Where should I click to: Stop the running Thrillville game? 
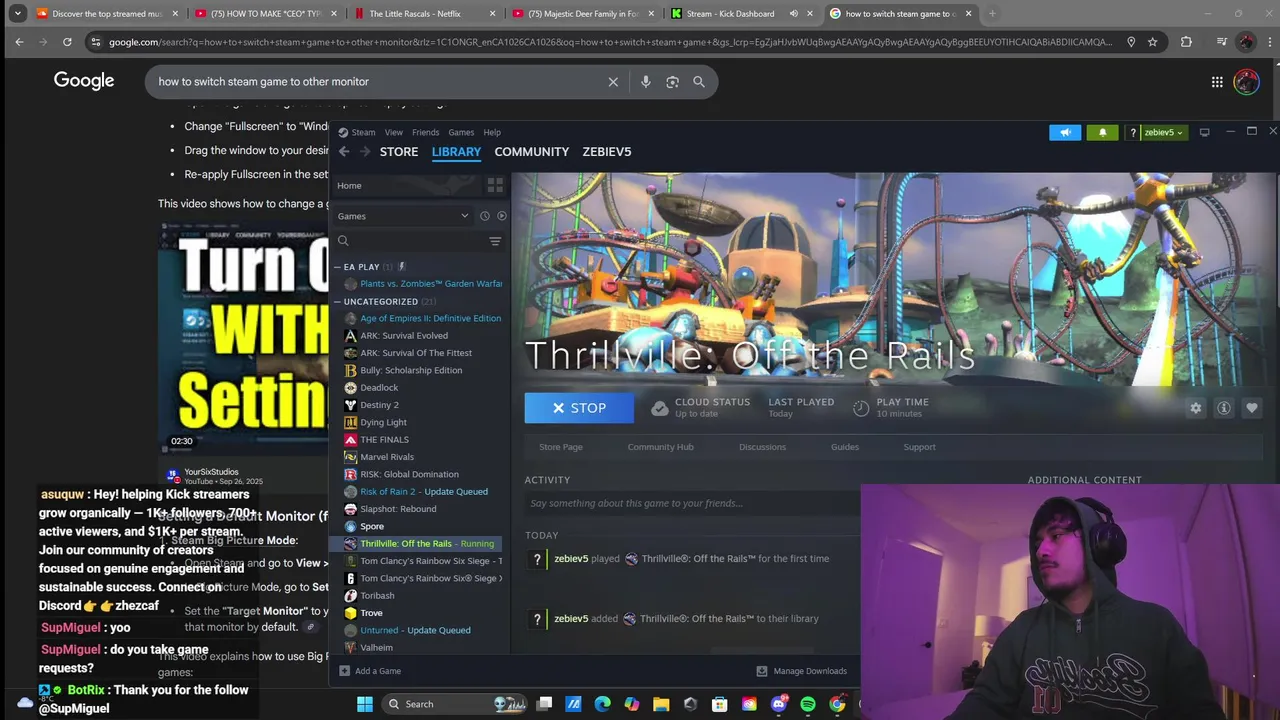579,408
